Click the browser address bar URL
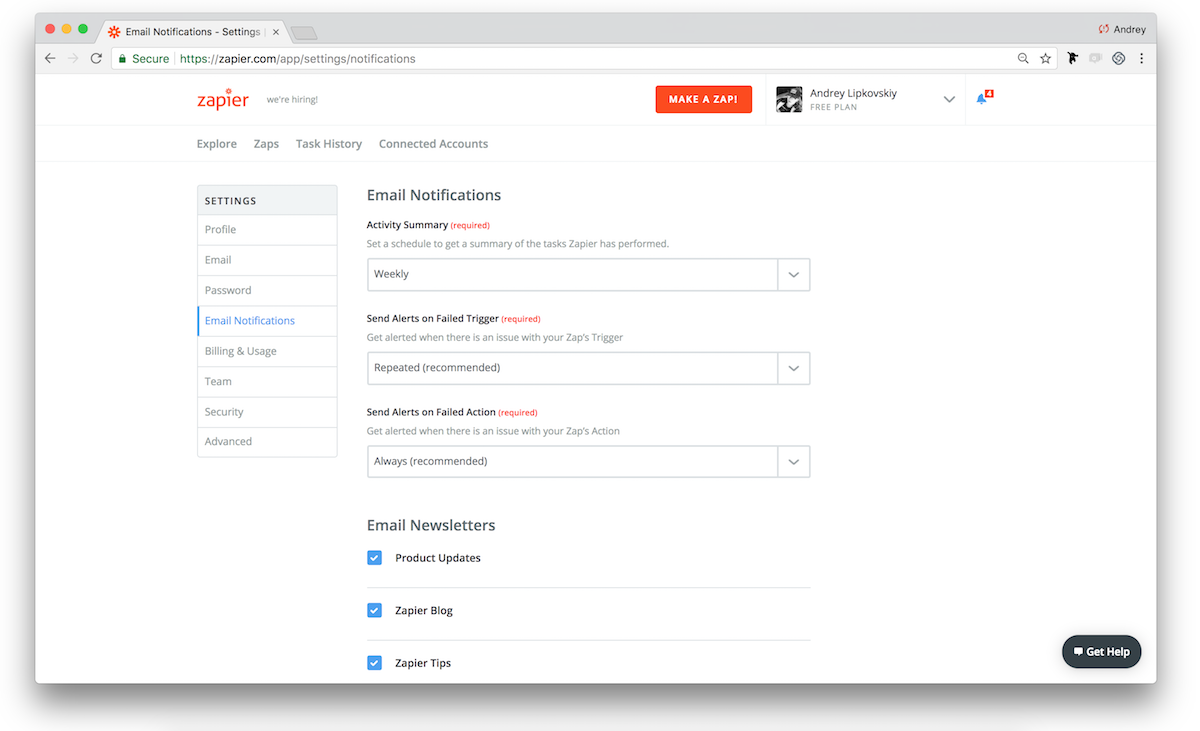Viewport: 1200px width, 731px height. pyautogui.click(x=297, y=59)
